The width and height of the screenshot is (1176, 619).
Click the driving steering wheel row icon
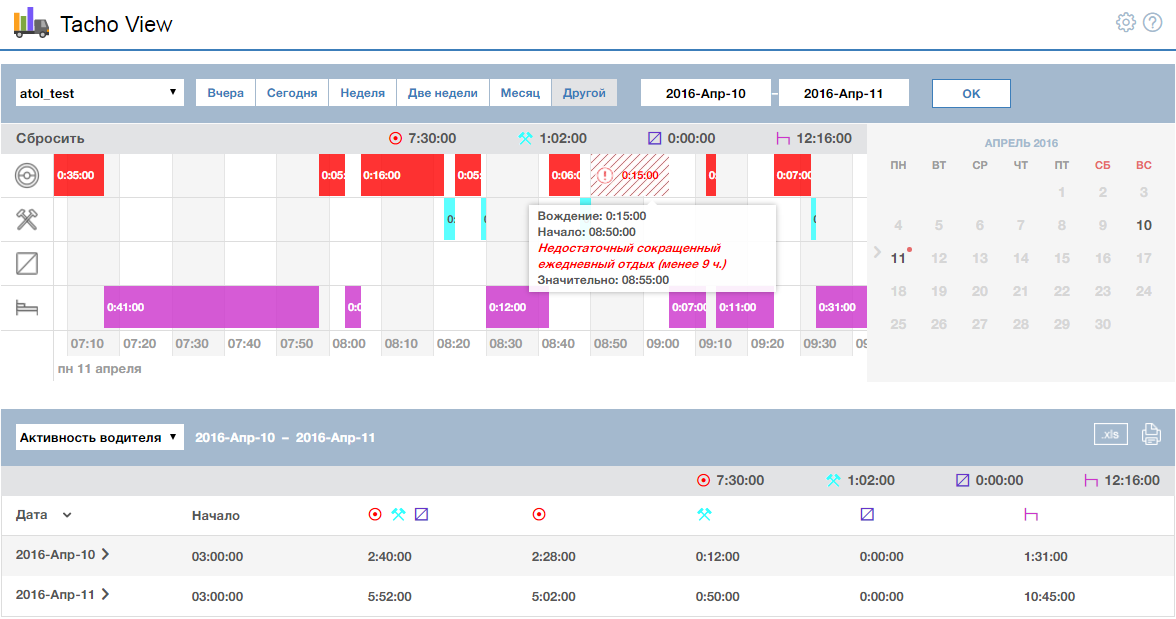27,176
